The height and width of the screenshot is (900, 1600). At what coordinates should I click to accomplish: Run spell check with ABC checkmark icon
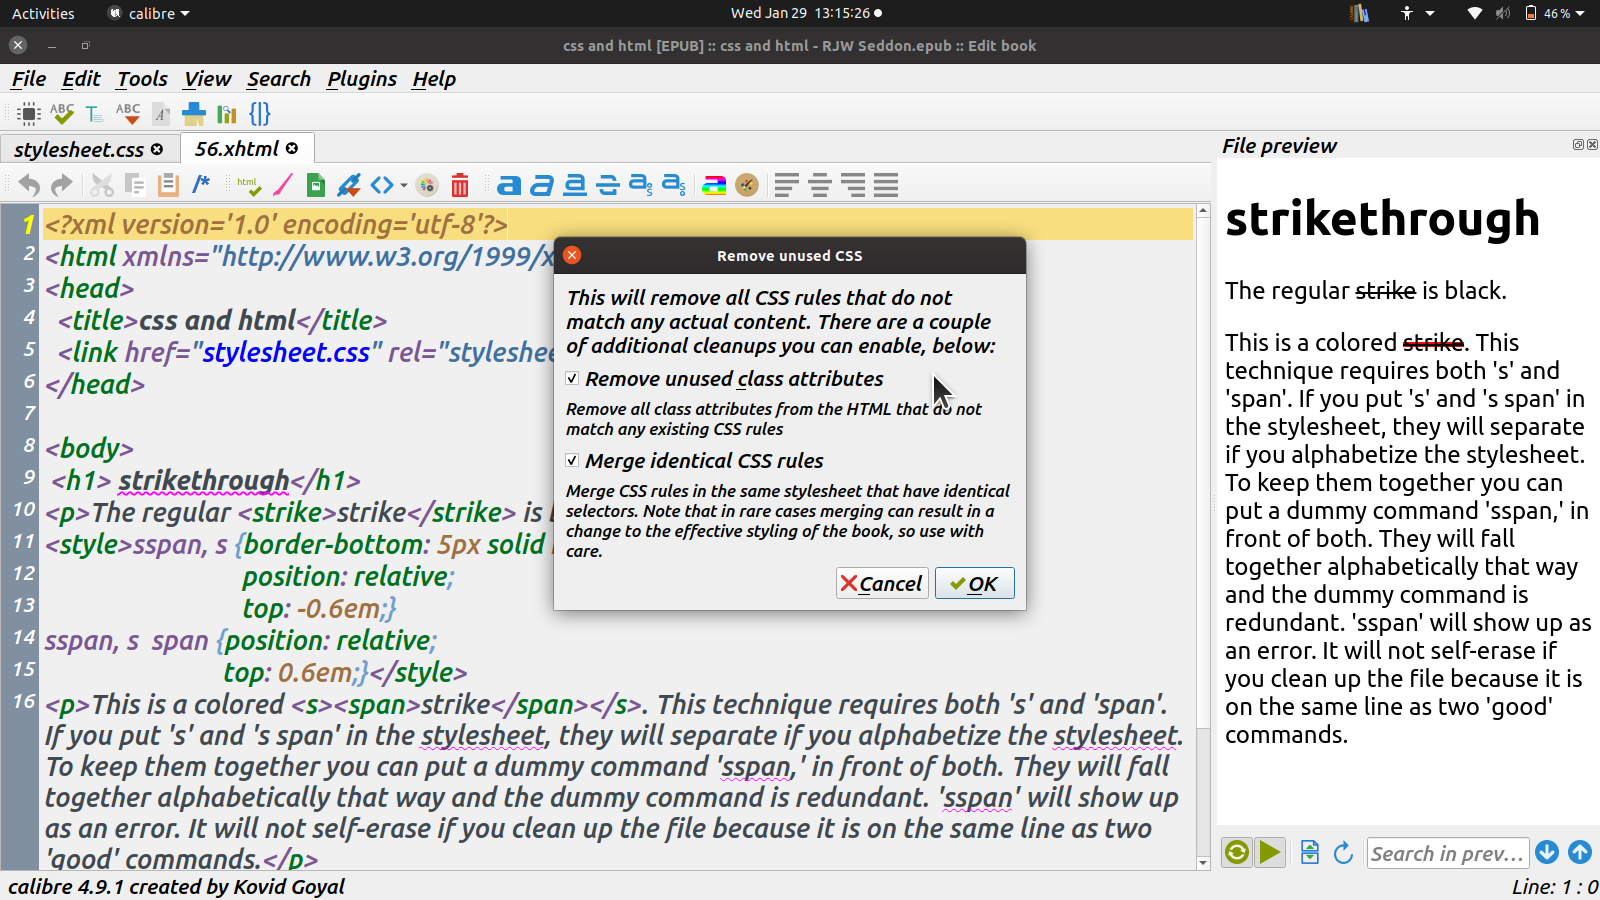click(x=62, y=114)
